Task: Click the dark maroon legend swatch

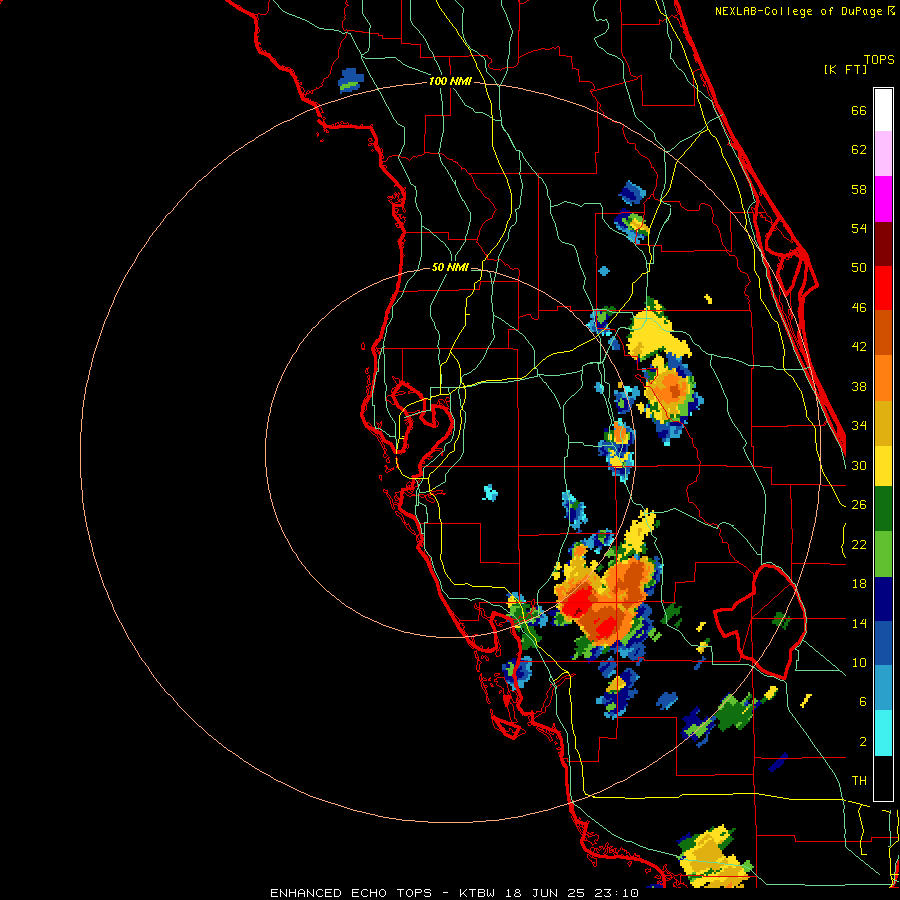Action: (883, 244)
